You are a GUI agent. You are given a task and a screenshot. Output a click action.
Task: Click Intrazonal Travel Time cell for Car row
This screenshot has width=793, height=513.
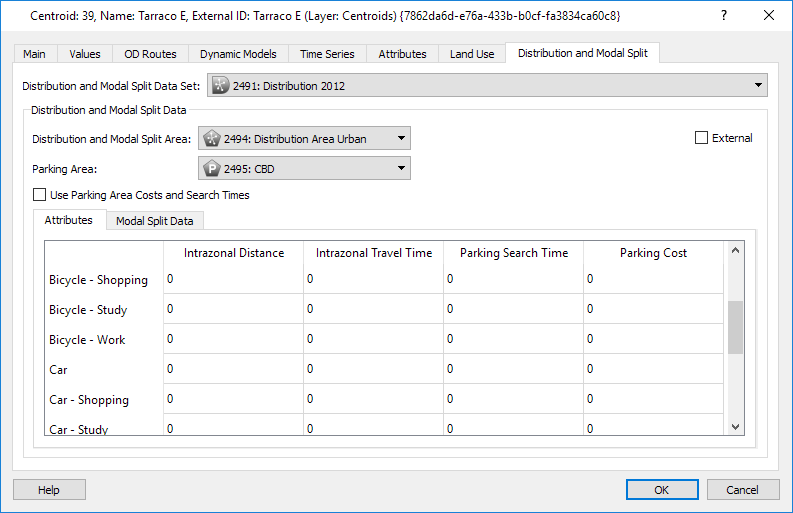click(374, 369)
